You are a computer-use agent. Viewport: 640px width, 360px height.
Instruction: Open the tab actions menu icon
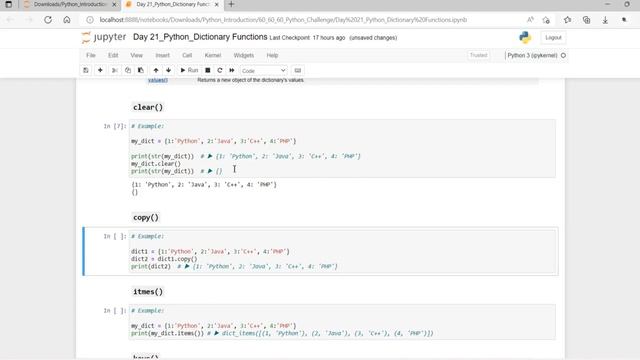(8, 4)
